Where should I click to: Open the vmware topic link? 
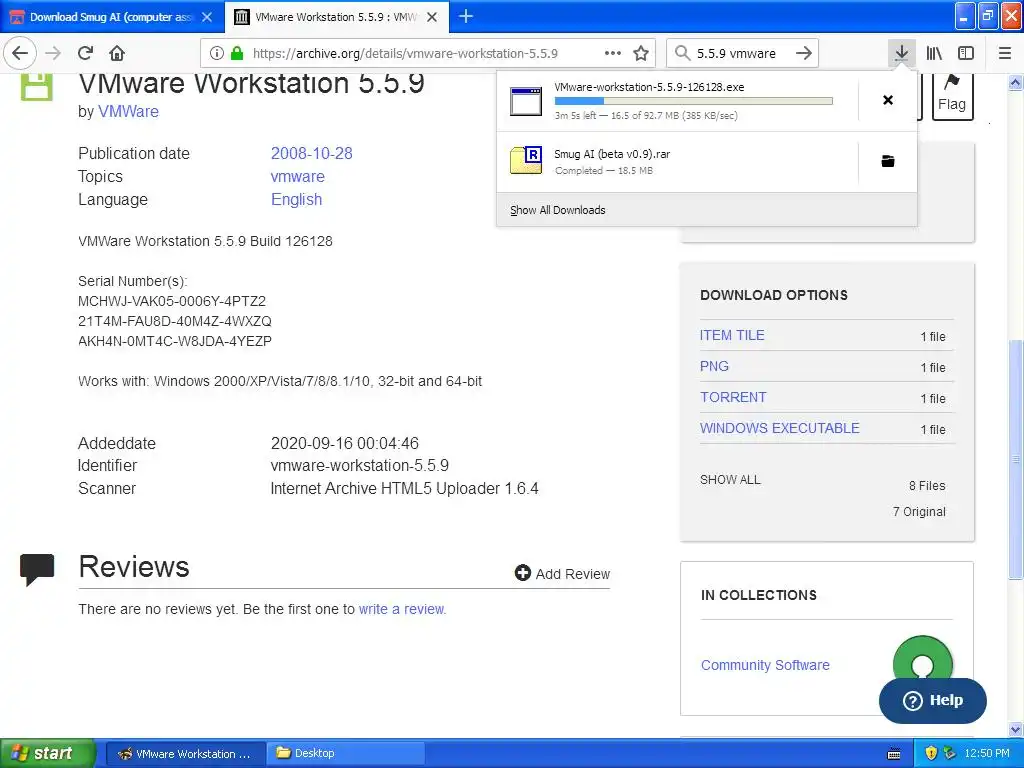tap(297, 176)
